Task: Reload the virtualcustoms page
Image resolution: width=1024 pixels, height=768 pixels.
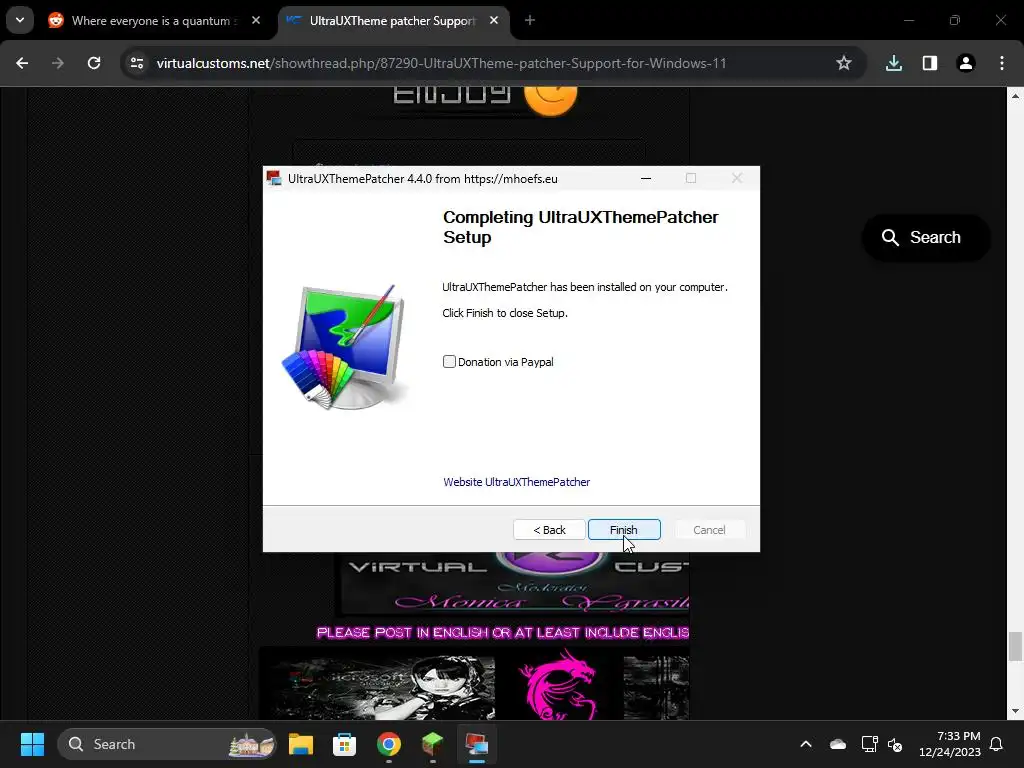Action: (94, 63)
